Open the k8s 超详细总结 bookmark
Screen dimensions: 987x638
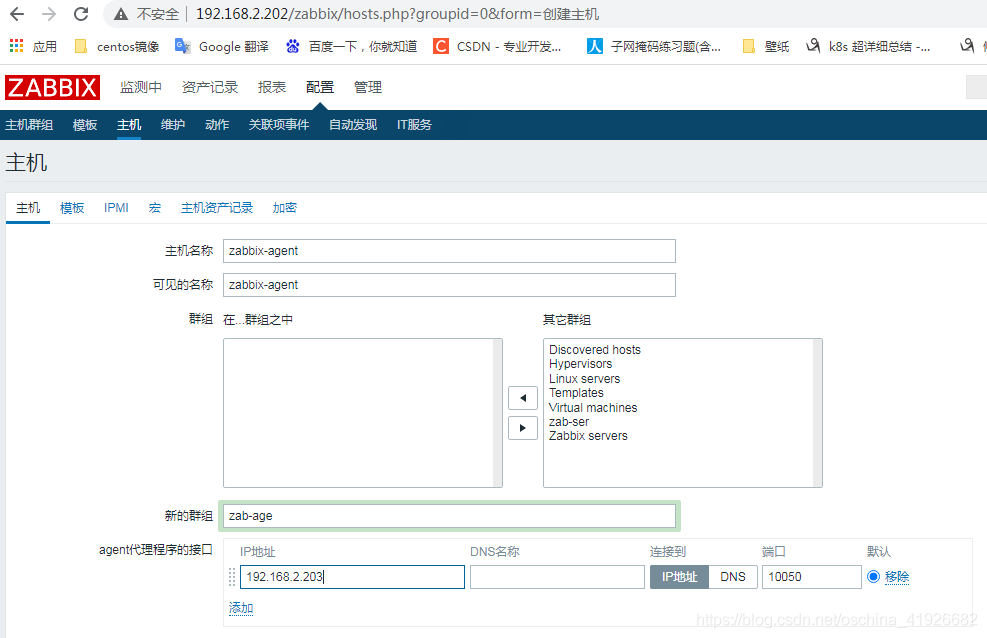868,46
